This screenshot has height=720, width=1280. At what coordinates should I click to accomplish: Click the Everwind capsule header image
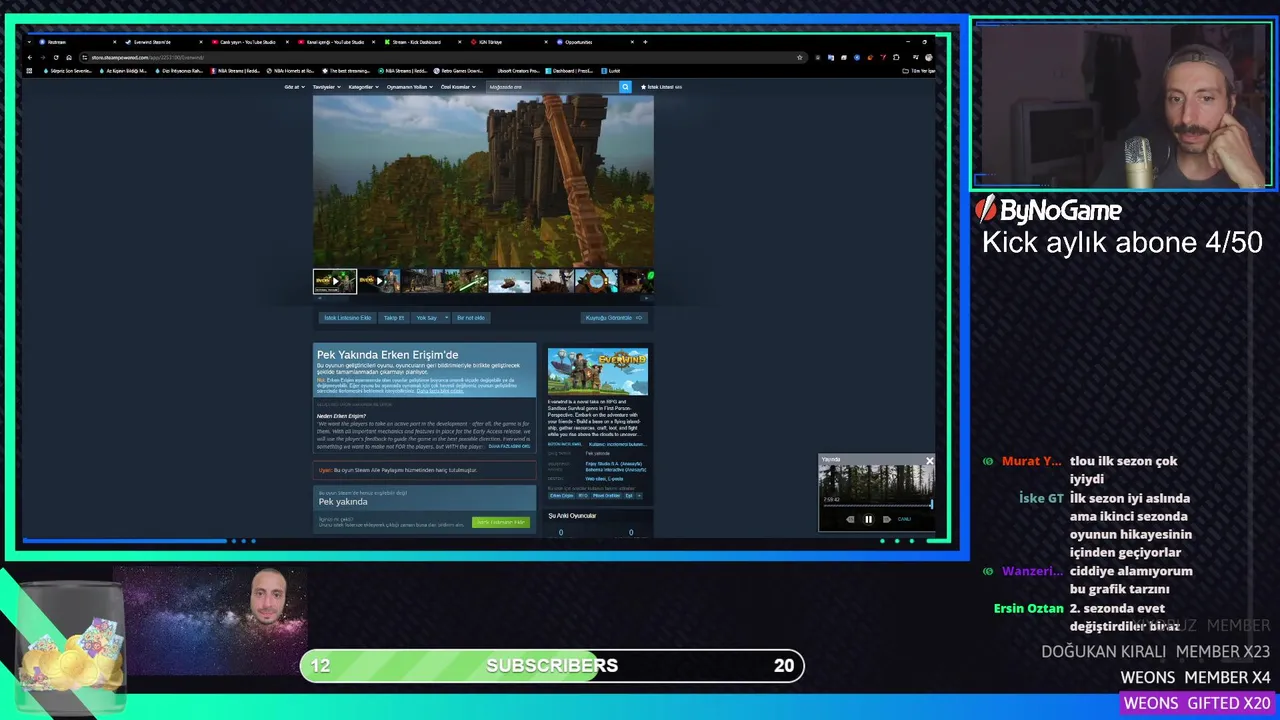coord(598,372)
